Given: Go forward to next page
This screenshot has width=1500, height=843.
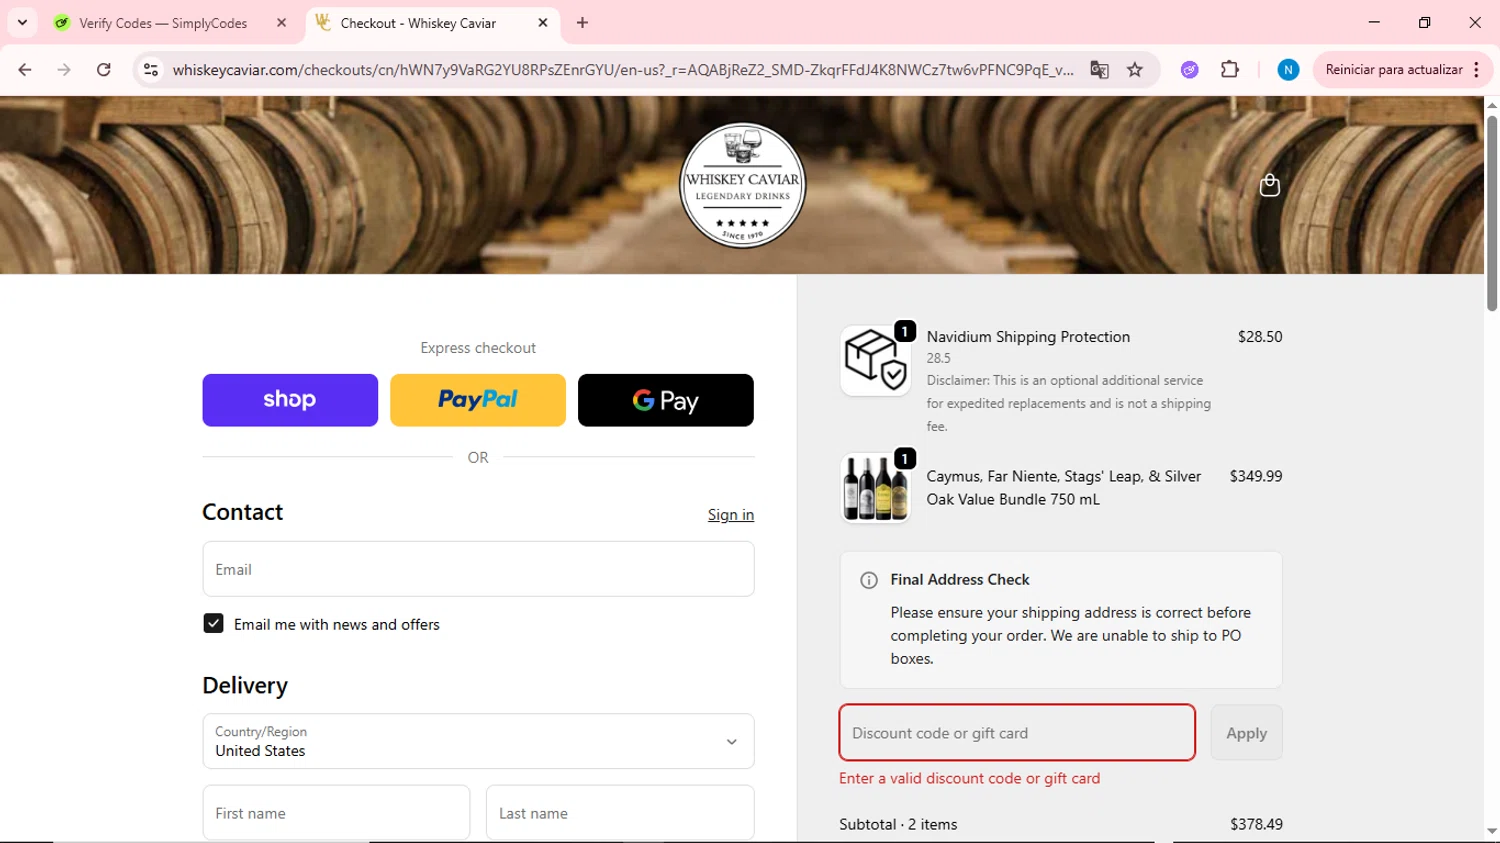Looking at the screenshot, I should tap(64, 70).
